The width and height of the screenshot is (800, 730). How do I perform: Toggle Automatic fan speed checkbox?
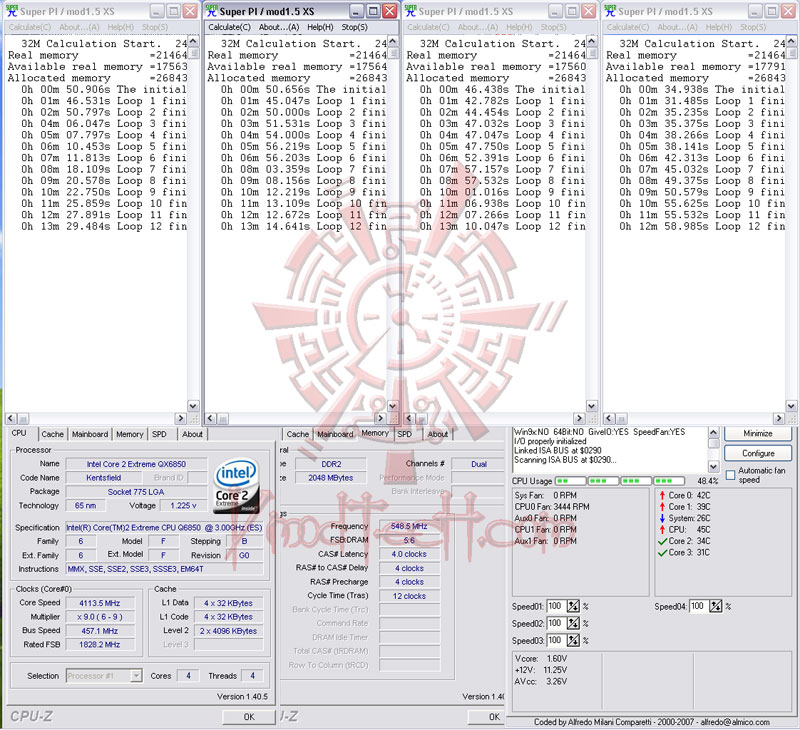point(731,474)
